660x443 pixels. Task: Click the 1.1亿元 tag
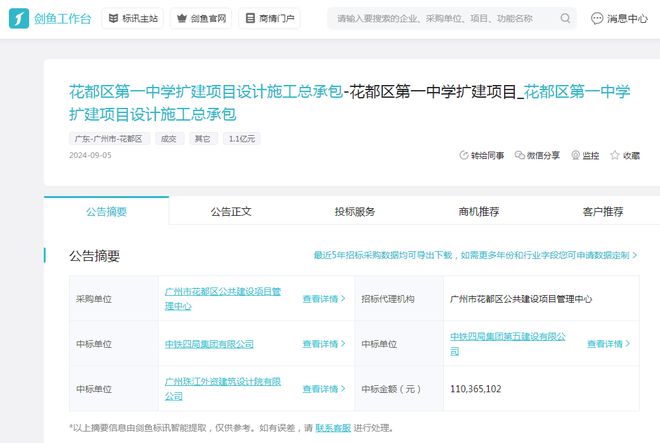pos(242,139)
